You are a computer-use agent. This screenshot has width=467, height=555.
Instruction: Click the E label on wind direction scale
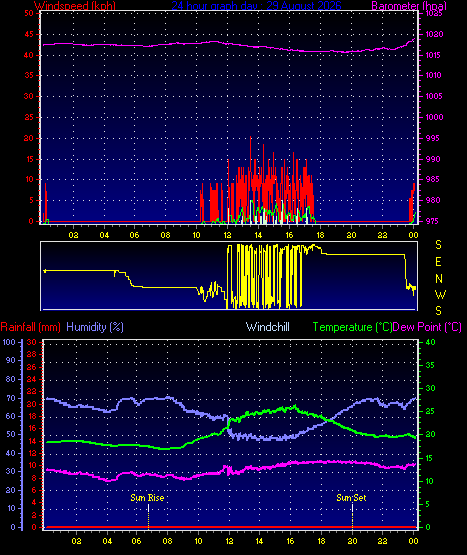click(438, 262)
